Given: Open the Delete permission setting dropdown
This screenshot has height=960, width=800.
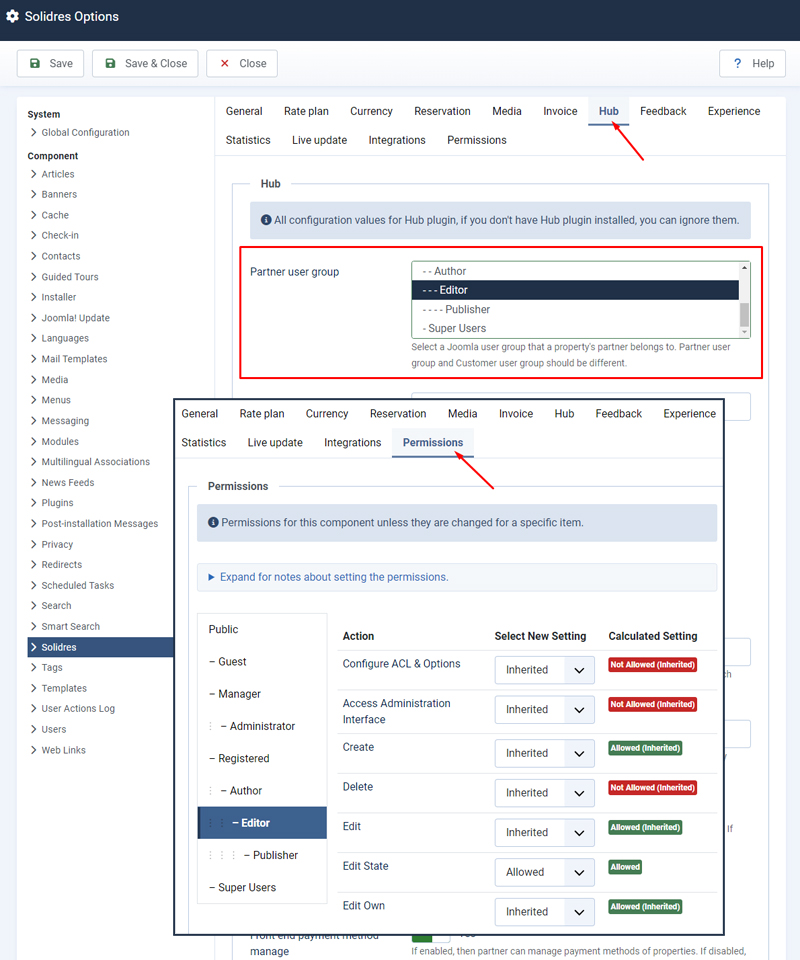Looking at the screenshot, I should click(544, 792).
